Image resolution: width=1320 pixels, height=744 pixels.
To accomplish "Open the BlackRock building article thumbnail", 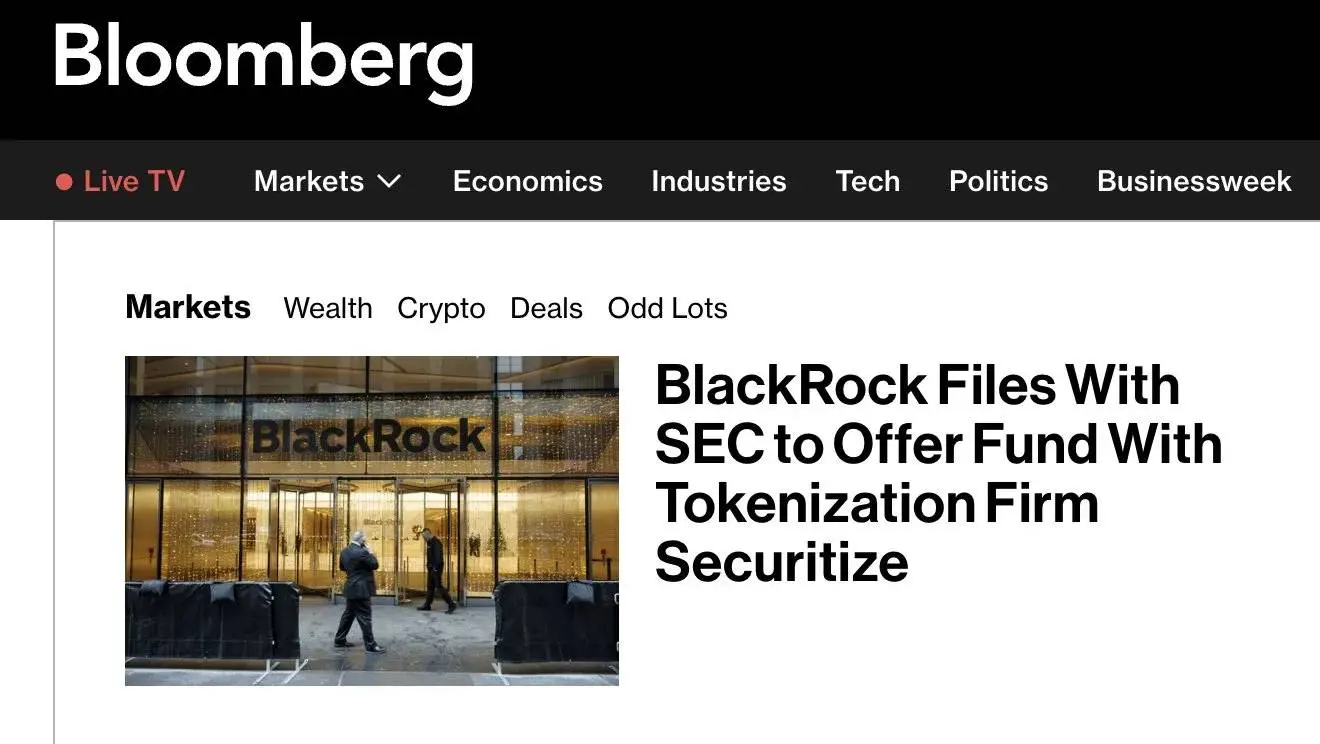I will (x=372, y=521).
